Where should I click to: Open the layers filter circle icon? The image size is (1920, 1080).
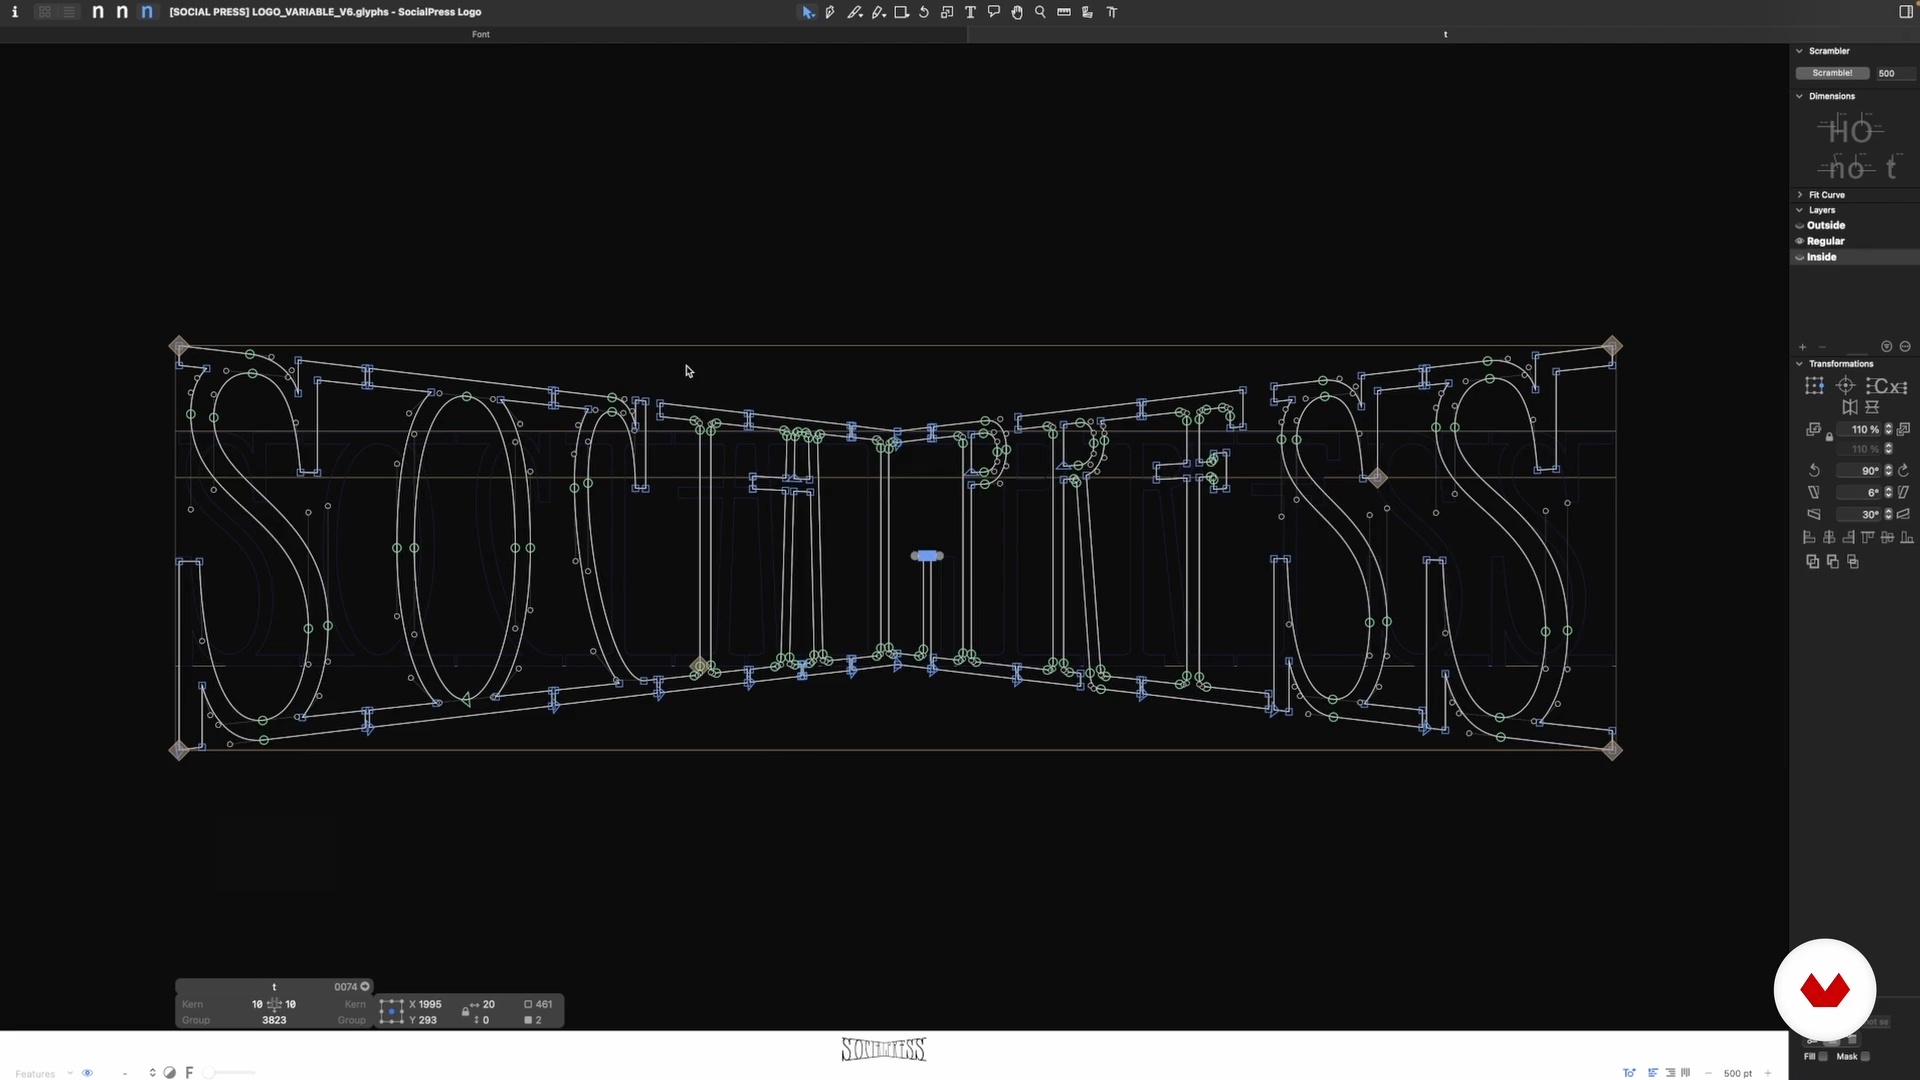click(x=1887, y=347)
